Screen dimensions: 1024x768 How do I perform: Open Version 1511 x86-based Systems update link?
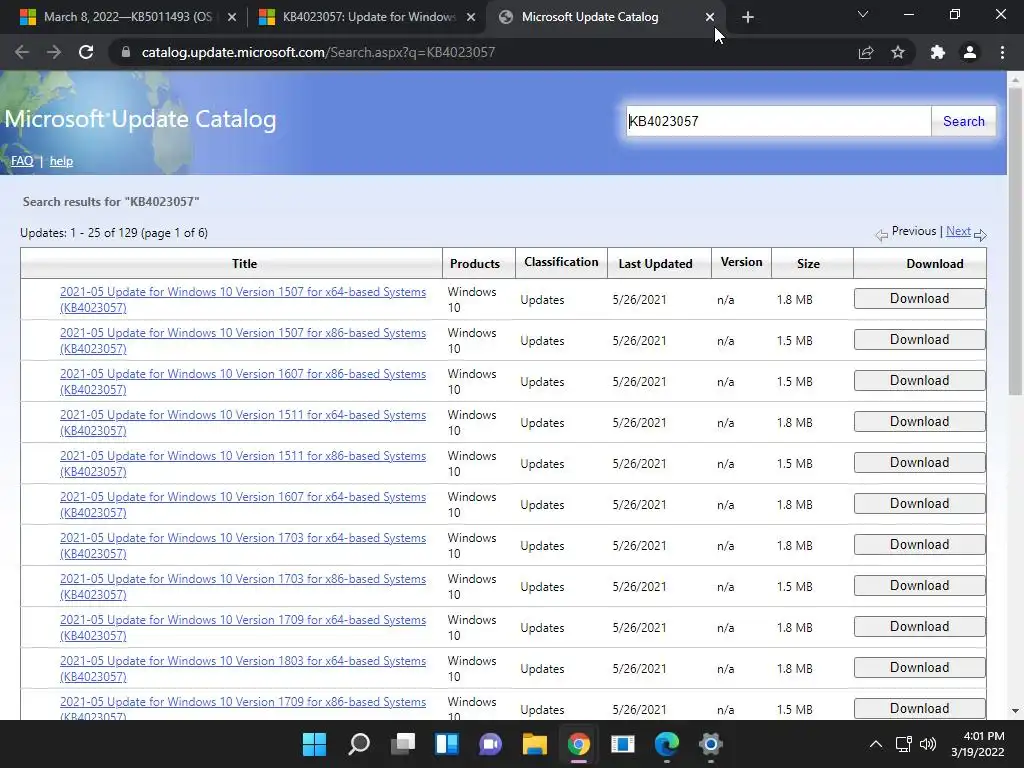coord(243,464)
